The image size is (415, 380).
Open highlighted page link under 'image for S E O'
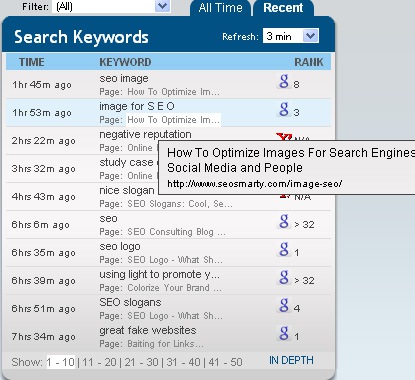173,120
